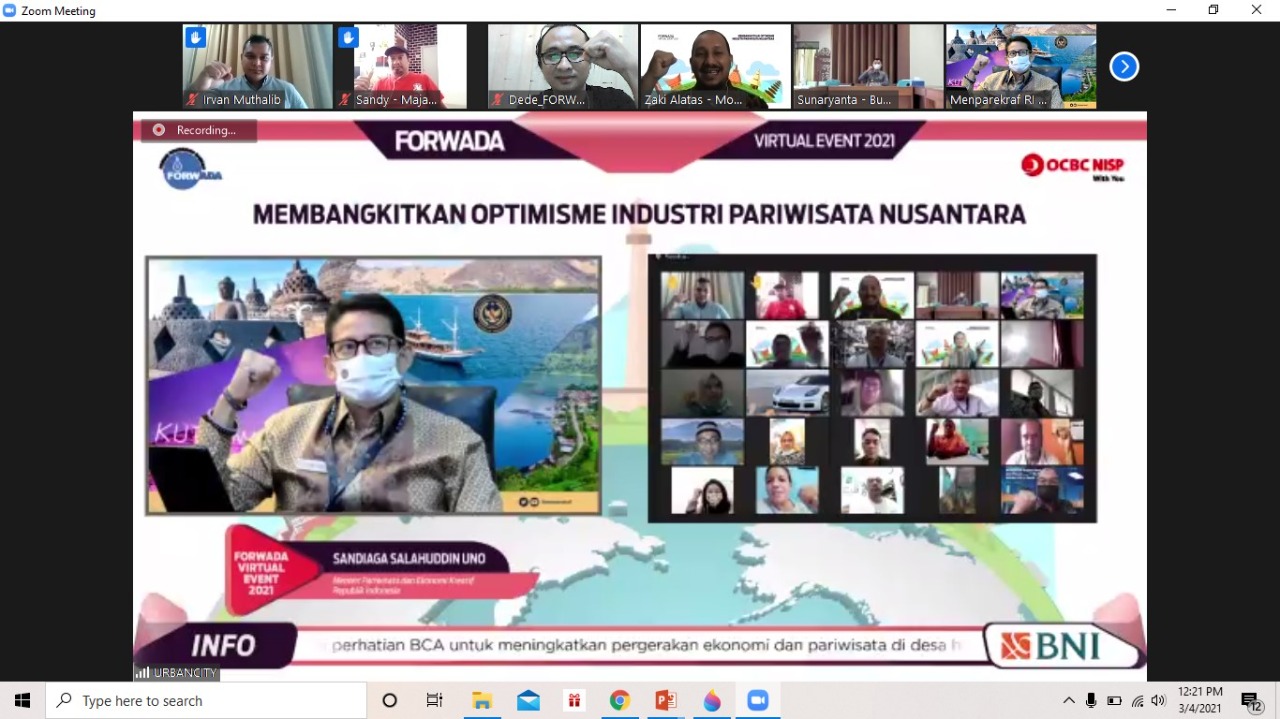Click the raised hand icon on Sandy's video tile
The height and width of the screenshot is (719, 1280).
point(348,36)
